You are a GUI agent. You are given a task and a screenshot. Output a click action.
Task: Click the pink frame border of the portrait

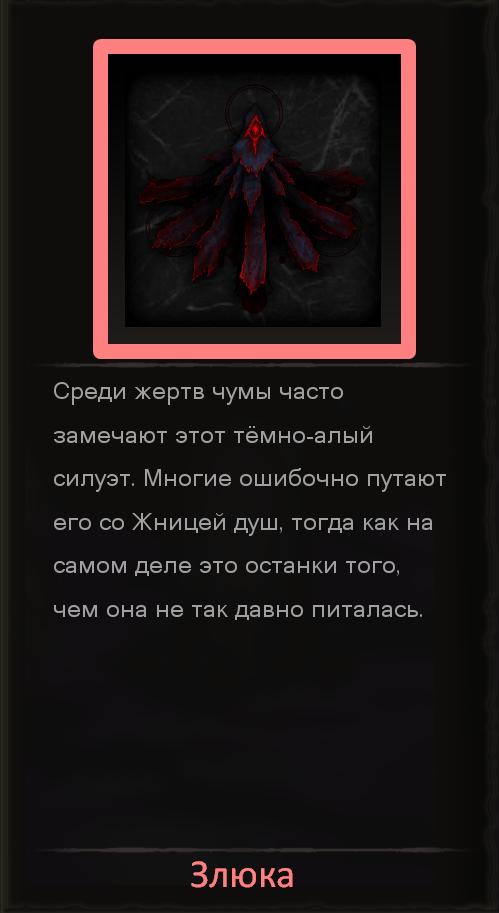pos(254,47)
